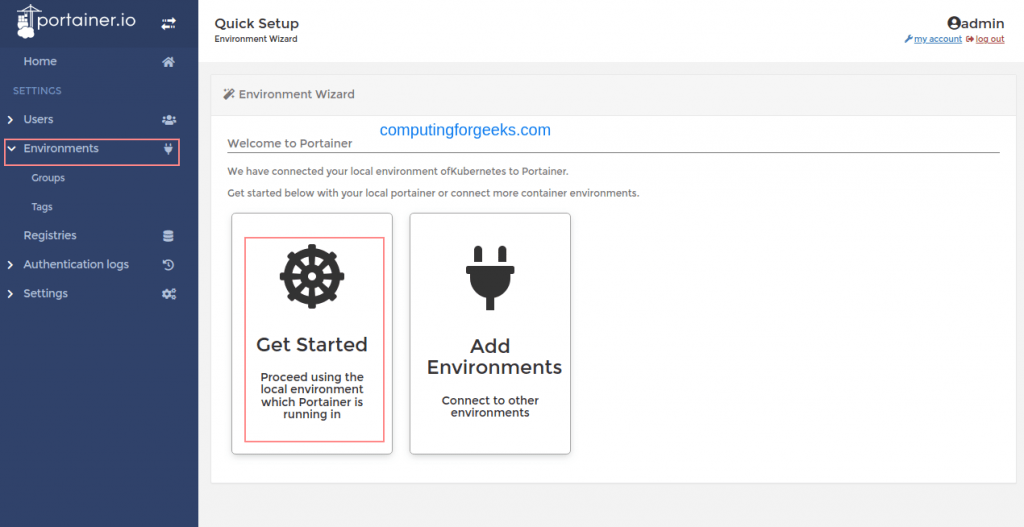
Task: Collapse the Environments menu chevron
Action: point(11,148)
